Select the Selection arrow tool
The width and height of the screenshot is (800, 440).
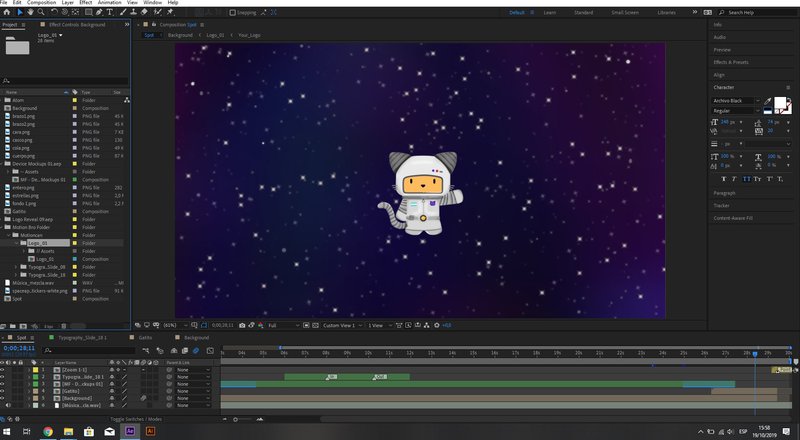(19, 12)
